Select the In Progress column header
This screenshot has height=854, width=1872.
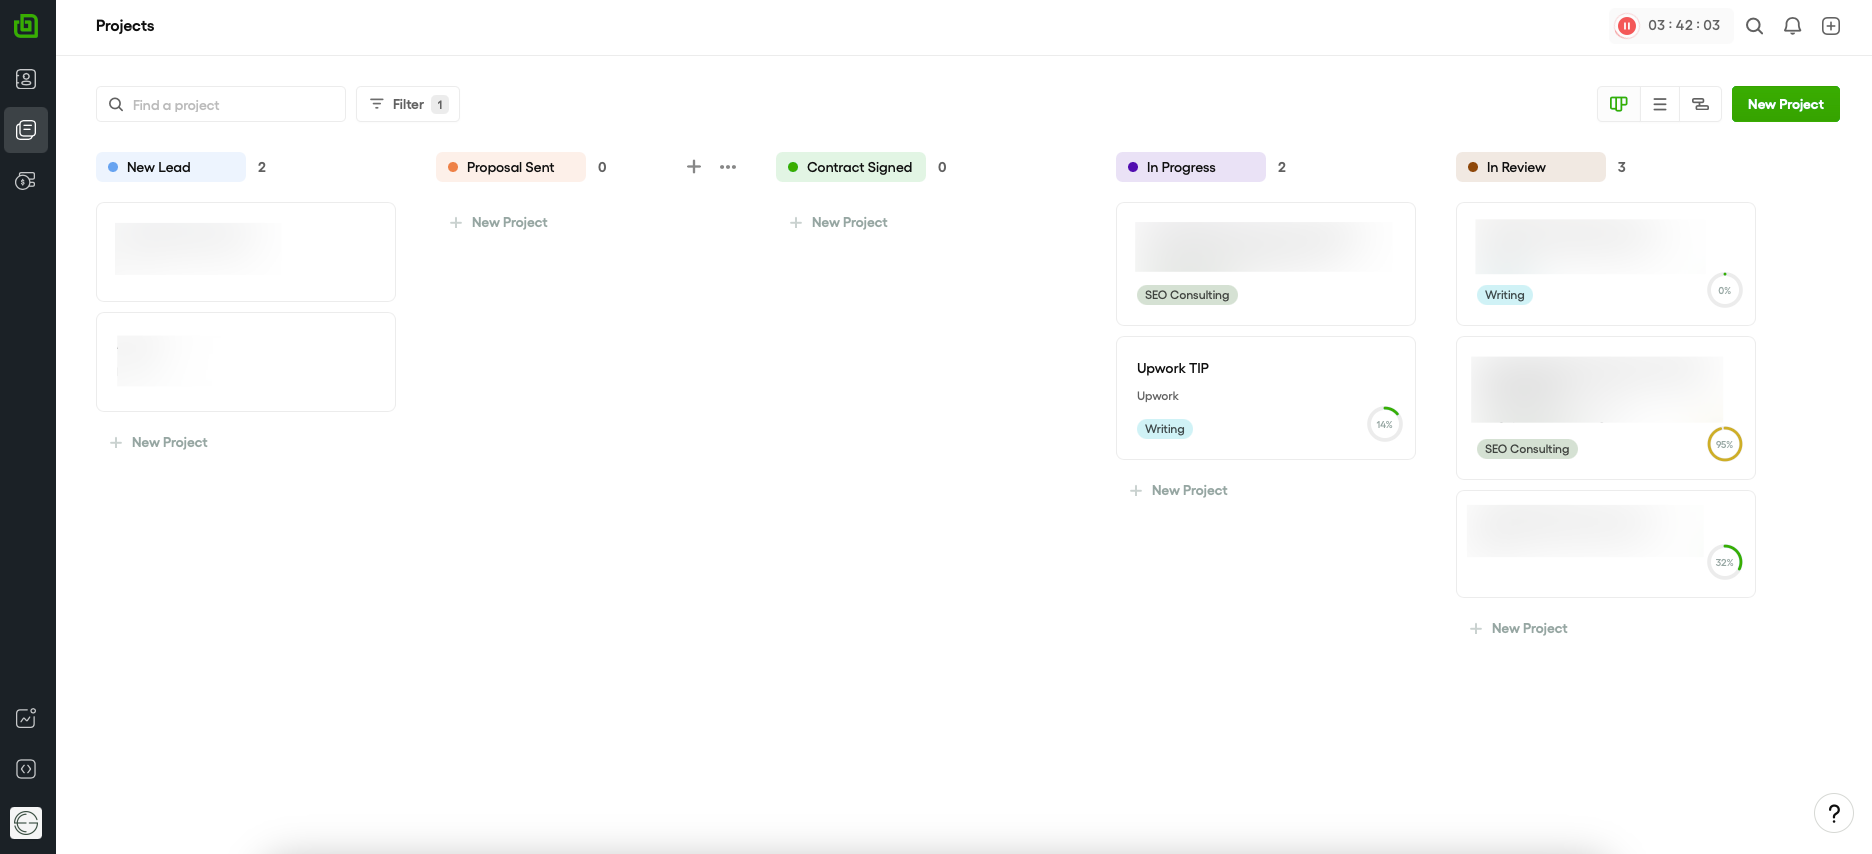pos(1191,167)
